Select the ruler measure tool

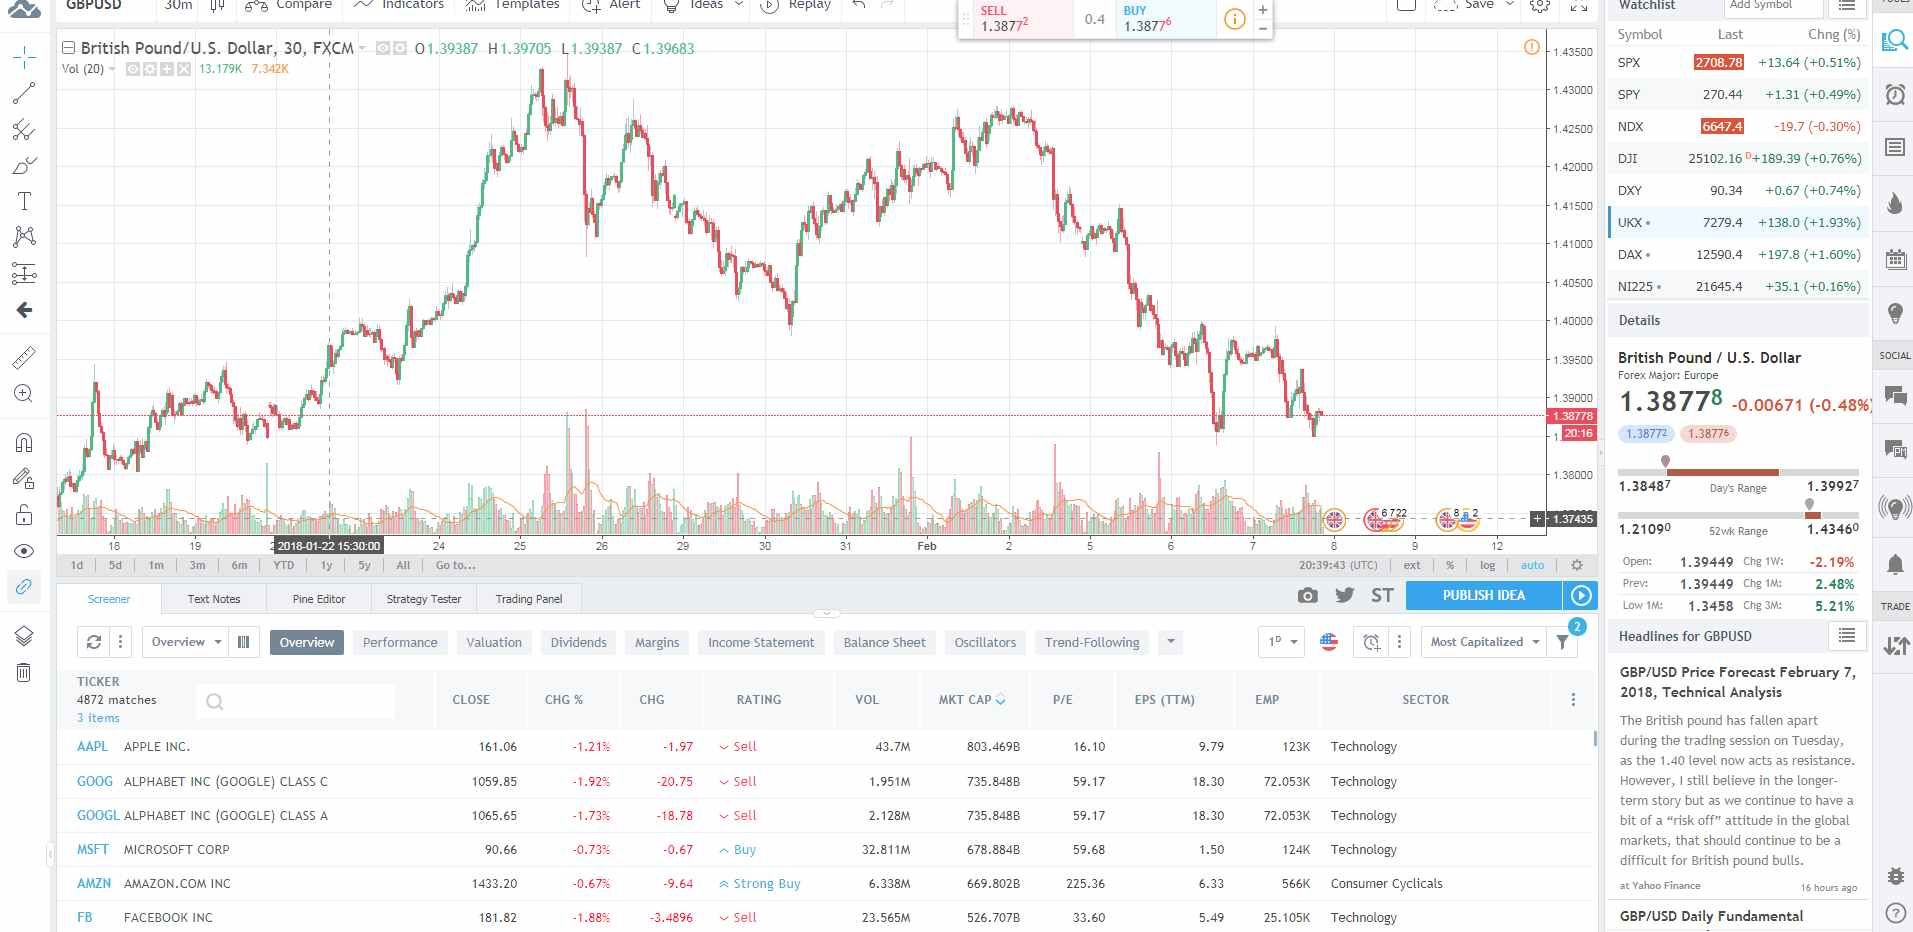pos(24,357)
